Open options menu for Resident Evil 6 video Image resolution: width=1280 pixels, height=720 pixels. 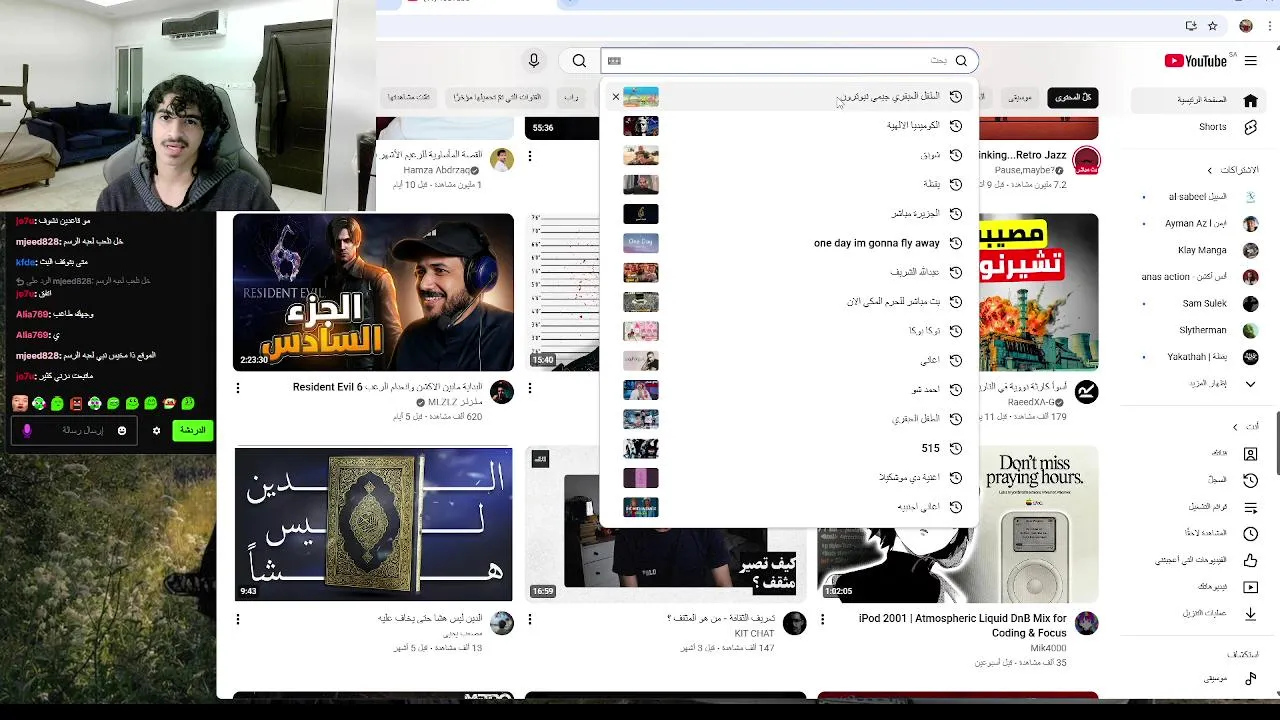[238, 388]
